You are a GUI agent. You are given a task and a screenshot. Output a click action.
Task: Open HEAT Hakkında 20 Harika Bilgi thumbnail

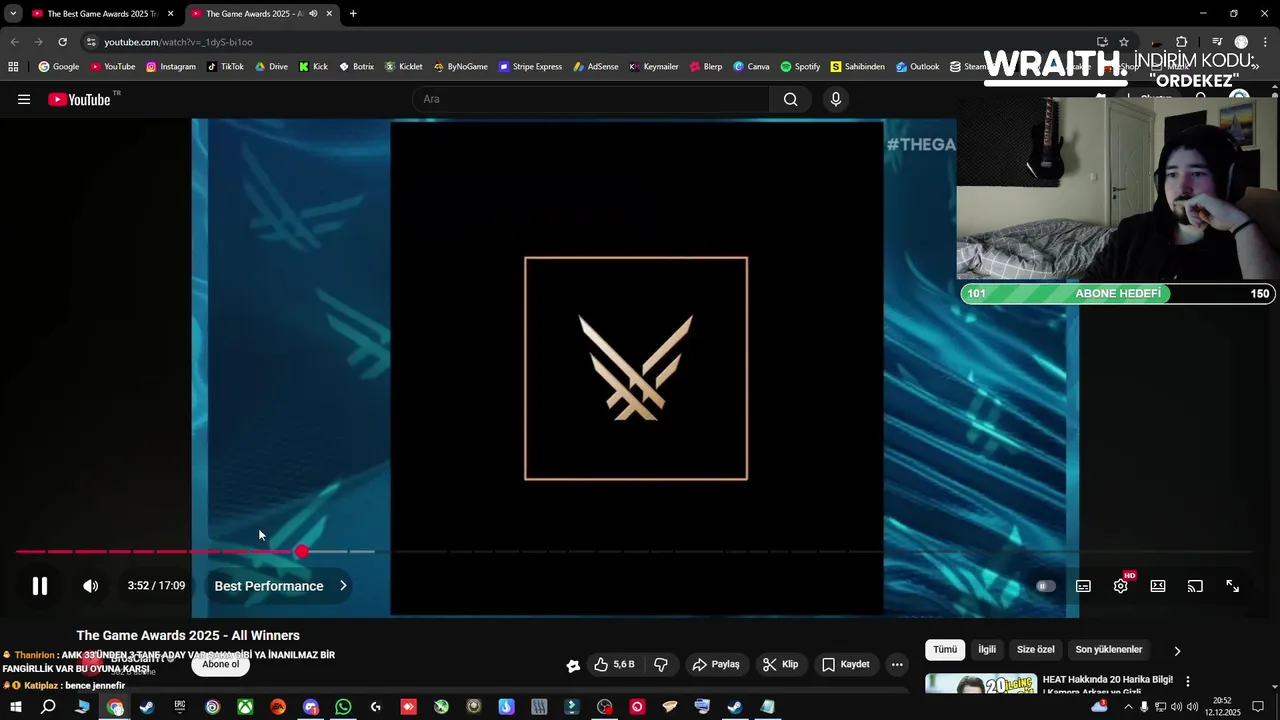coord(981,684)
